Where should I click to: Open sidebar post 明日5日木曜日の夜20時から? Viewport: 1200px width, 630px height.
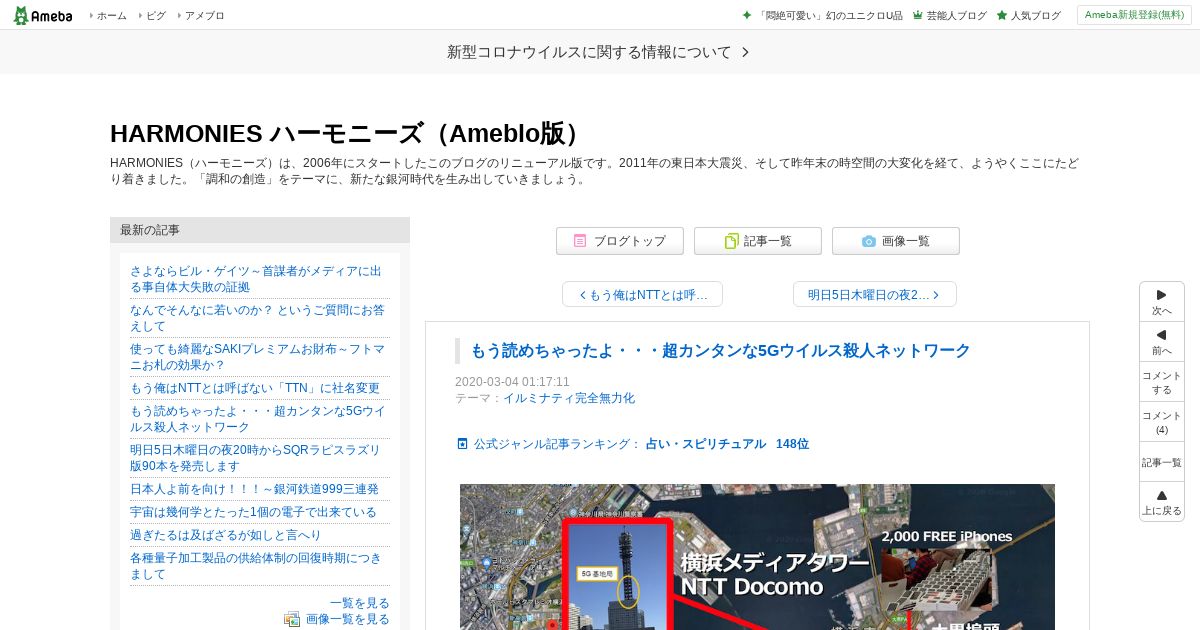click(x=255, y=458)
